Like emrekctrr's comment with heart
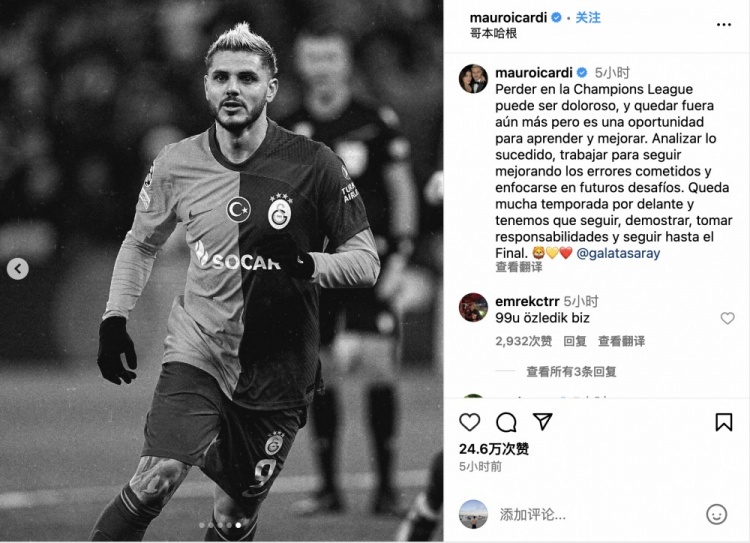This screenshot has width=750, height=543. coord(728,318)
